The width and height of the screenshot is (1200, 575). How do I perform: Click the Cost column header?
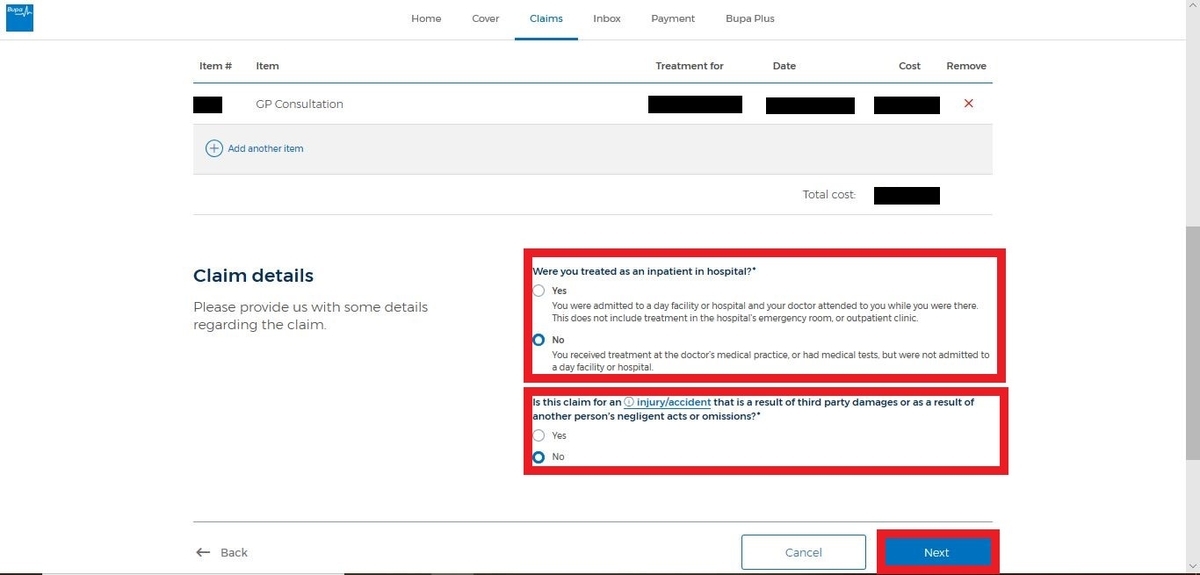(910, 66)
